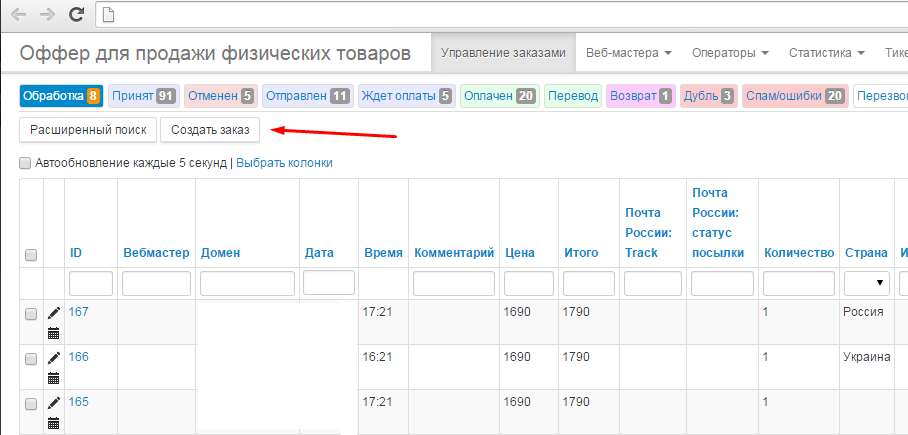Enable auto-refresh every 5 seconds checkbox
The image size is (908, 435).
pos(25,163)
